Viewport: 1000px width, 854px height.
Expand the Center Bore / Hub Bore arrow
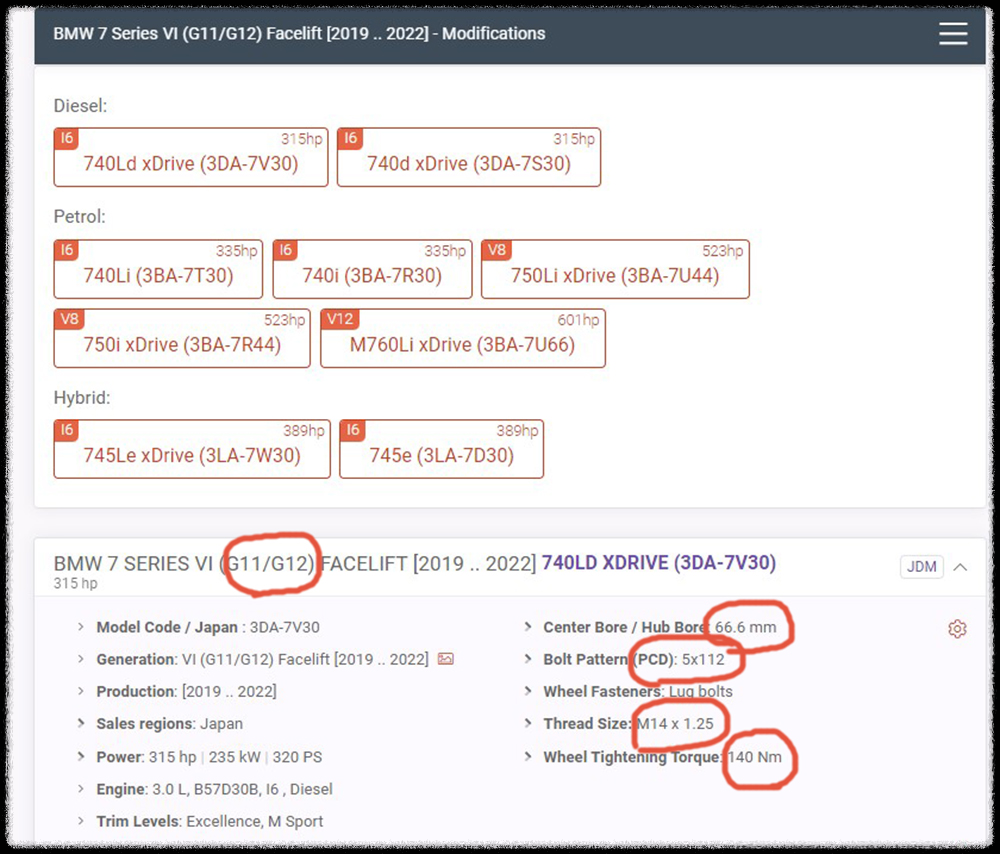527,626
